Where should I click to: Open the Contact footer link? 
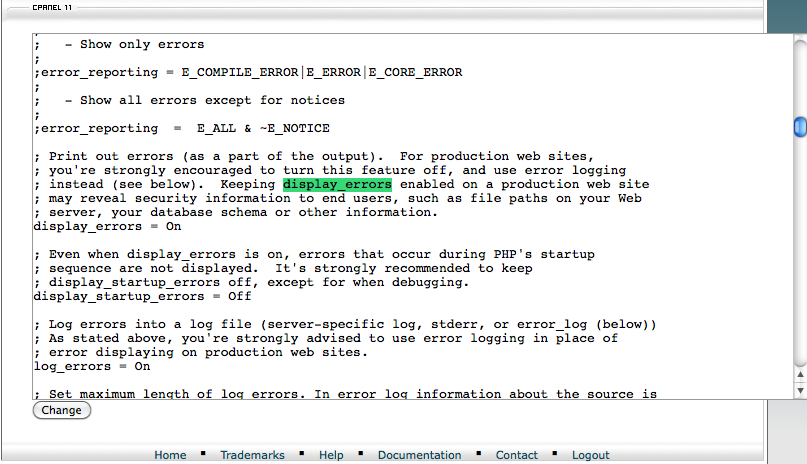click(516, 455)
